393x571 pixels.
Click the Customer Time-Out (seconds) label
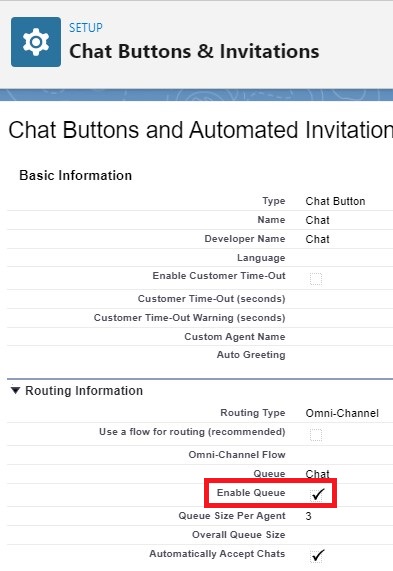211,299
